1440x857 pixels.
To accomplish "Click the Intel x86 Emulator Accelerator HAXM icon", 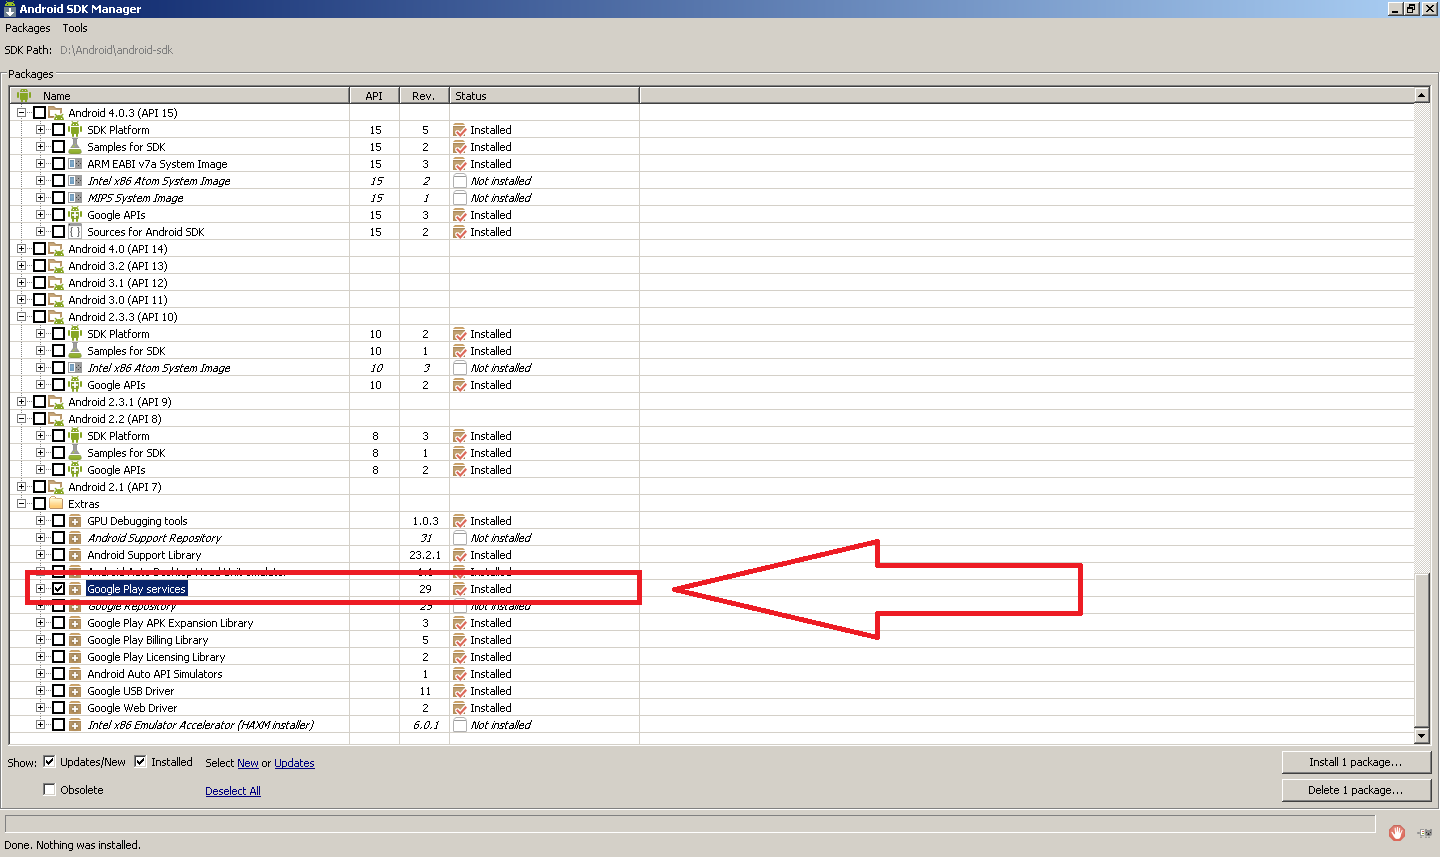I will (x=75, y=725).
